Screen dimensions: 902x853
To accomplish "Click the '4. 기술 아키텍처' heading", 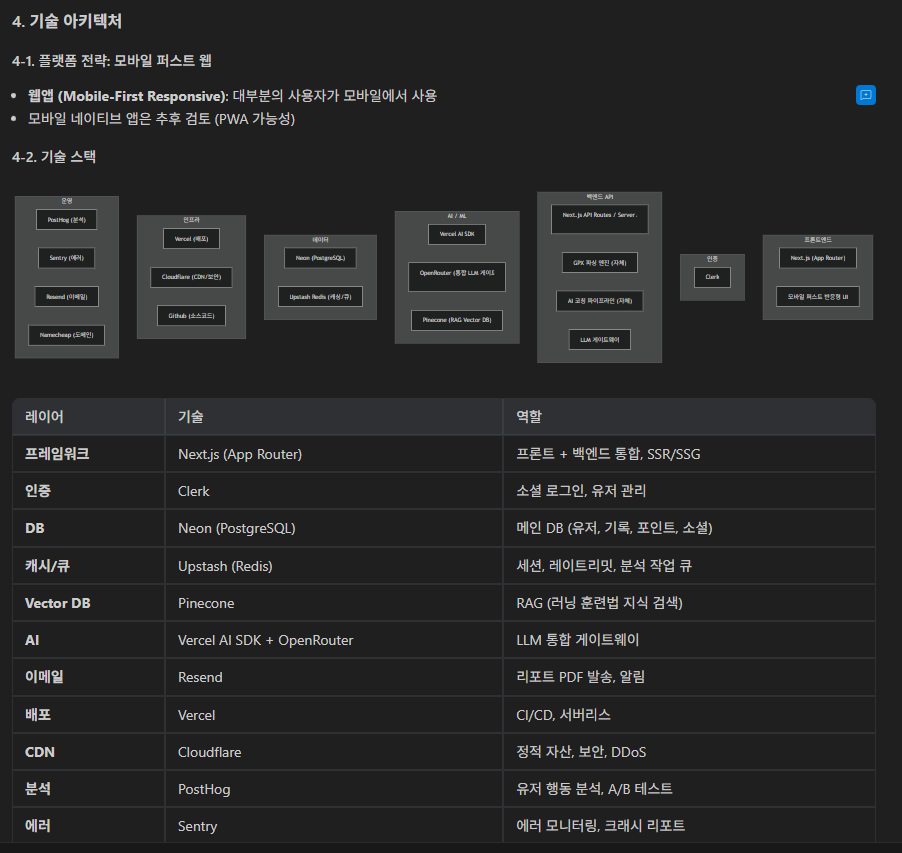I will pyautogui.click(x=67, y=21).
